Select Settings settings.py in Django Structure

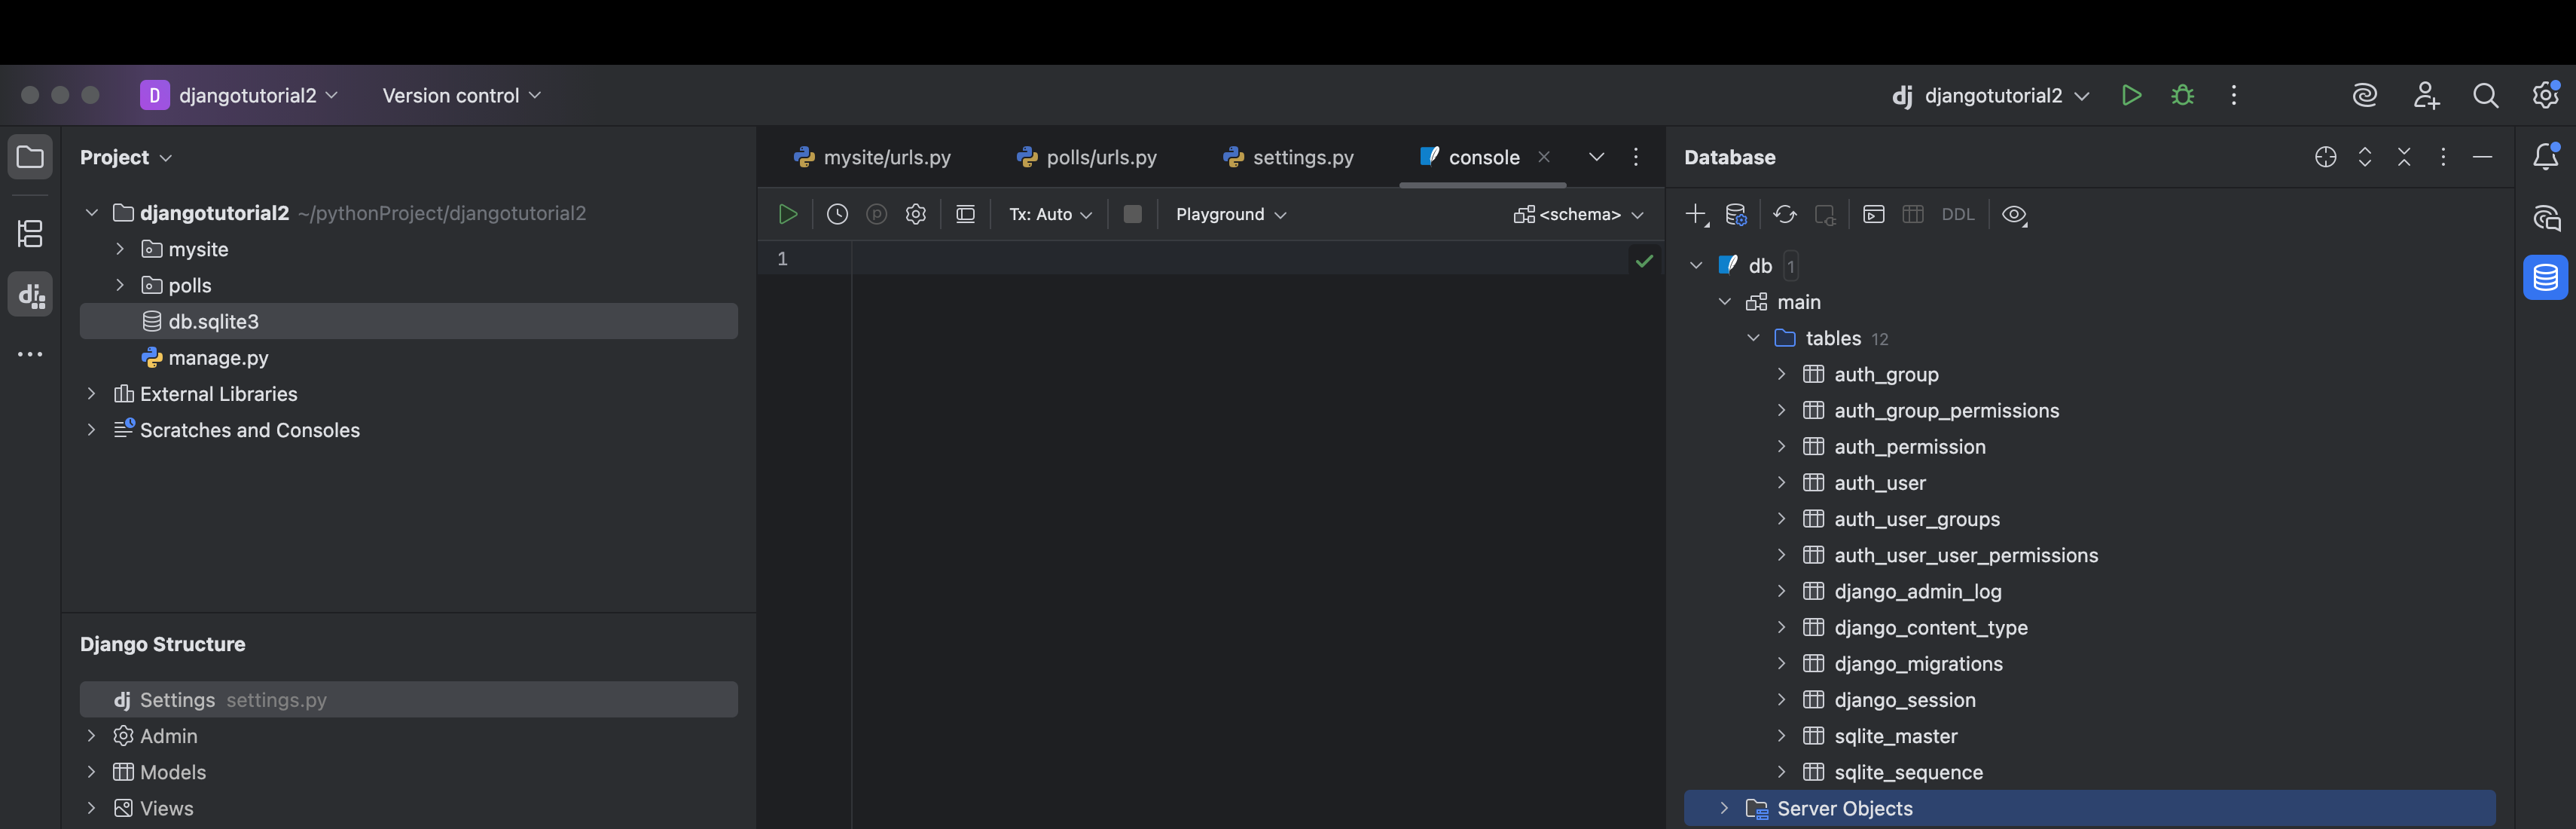(x=409, y=700)
